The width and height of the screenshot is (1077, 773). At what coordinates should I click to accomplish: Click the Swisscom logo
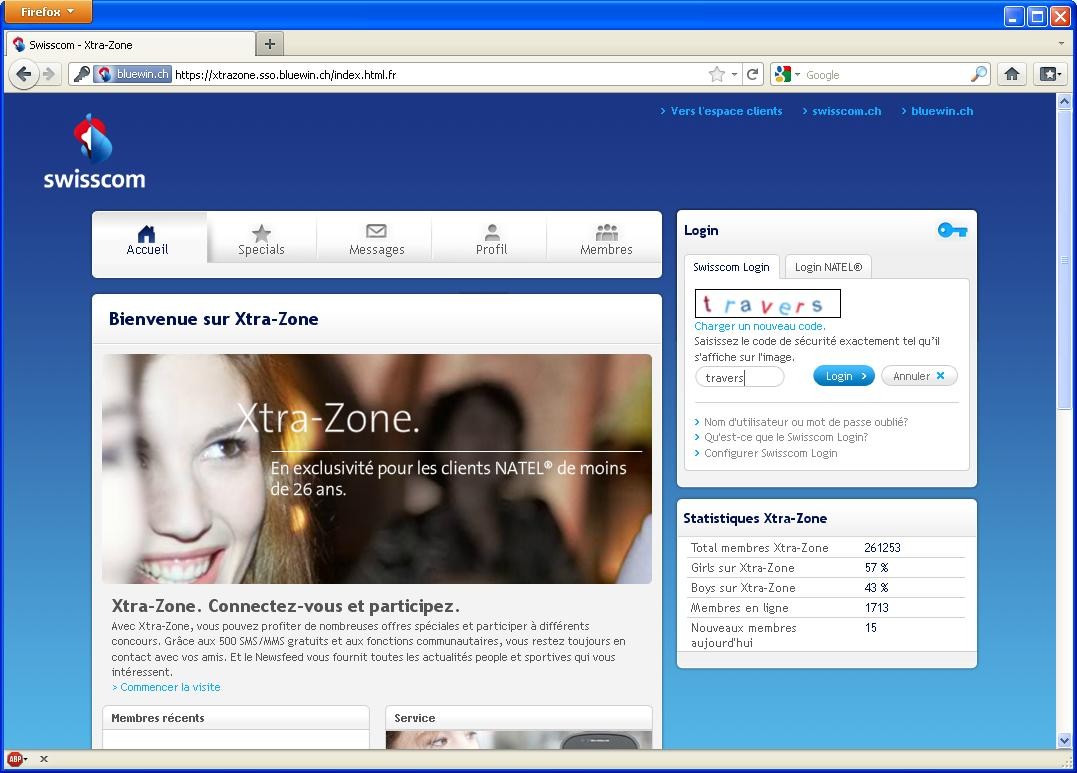95,147
